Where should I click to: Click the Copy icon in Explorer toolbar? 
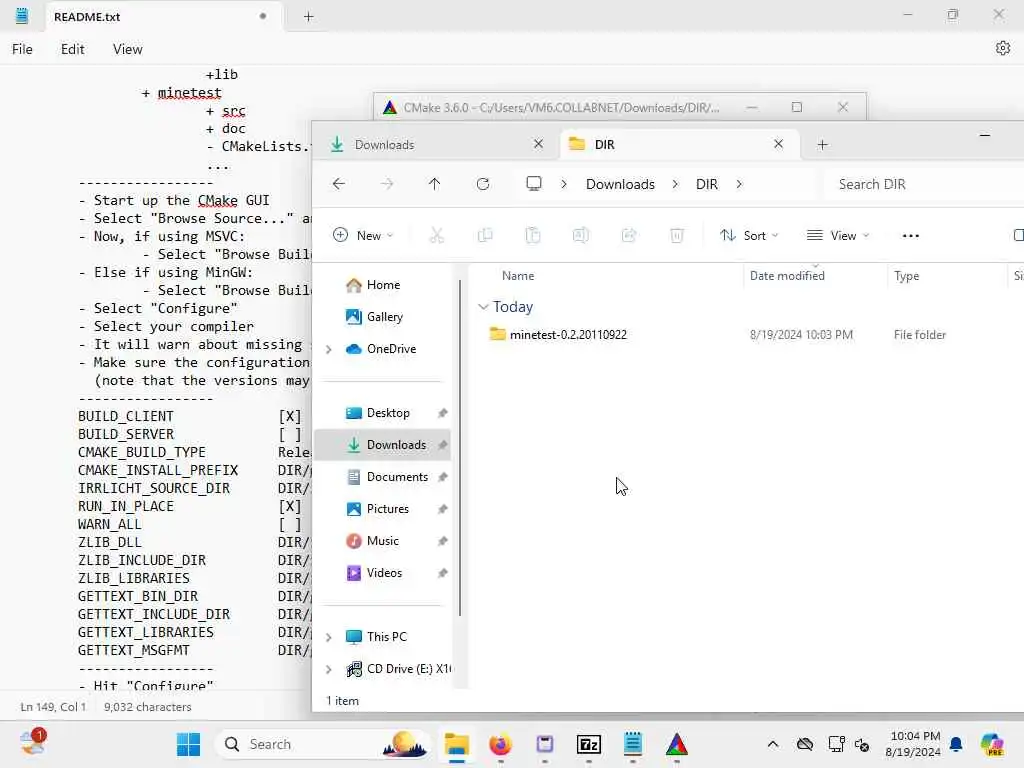pos(485,236)
